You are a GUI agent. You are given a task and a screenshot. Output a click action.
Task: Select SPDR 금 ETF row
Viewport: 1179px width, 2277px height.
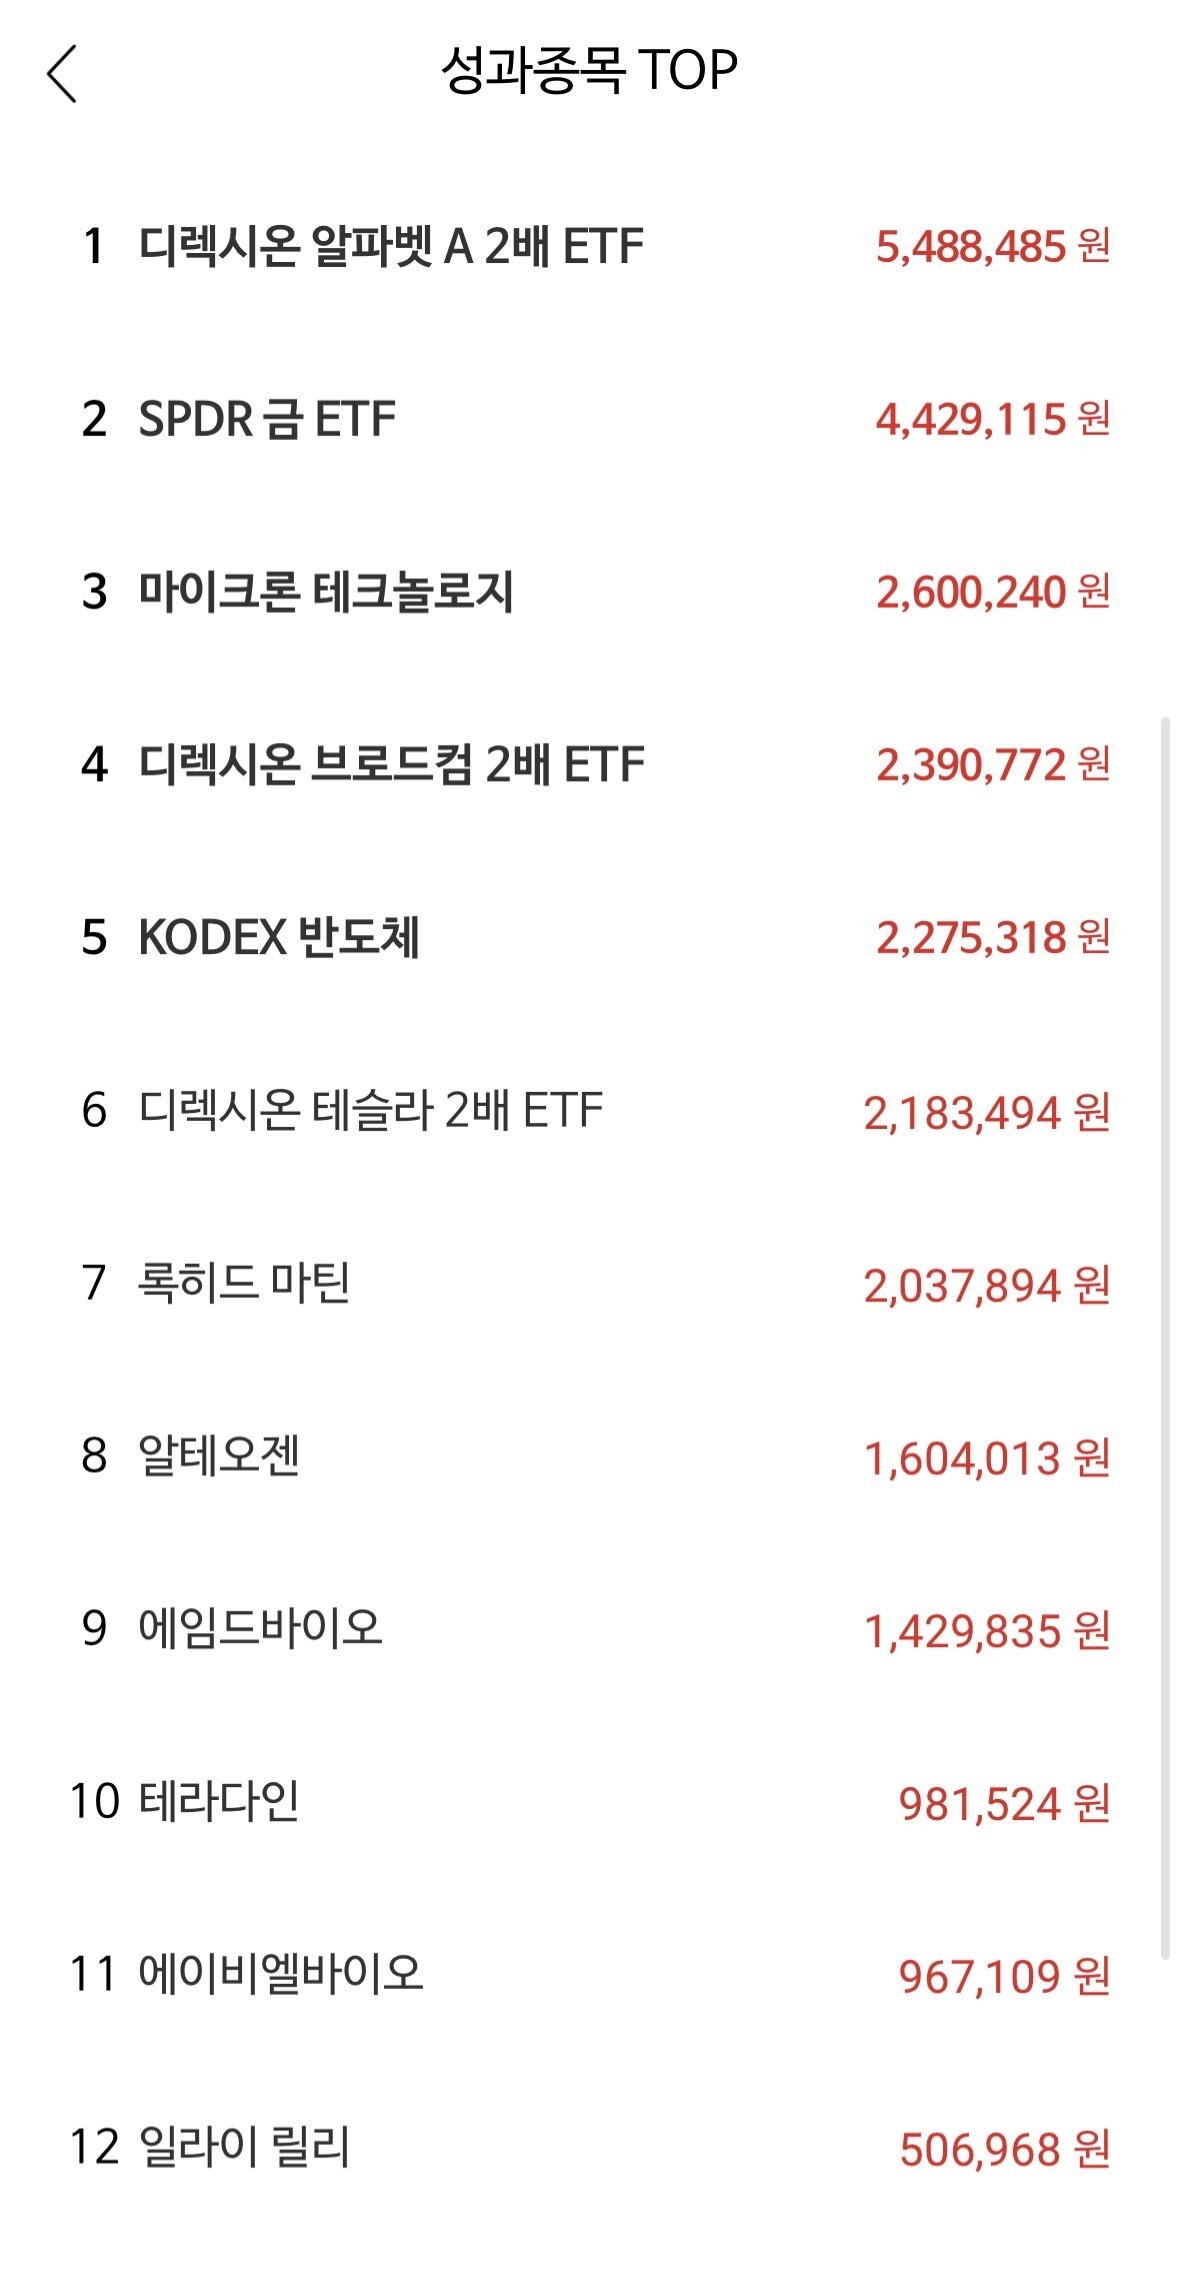589,419
